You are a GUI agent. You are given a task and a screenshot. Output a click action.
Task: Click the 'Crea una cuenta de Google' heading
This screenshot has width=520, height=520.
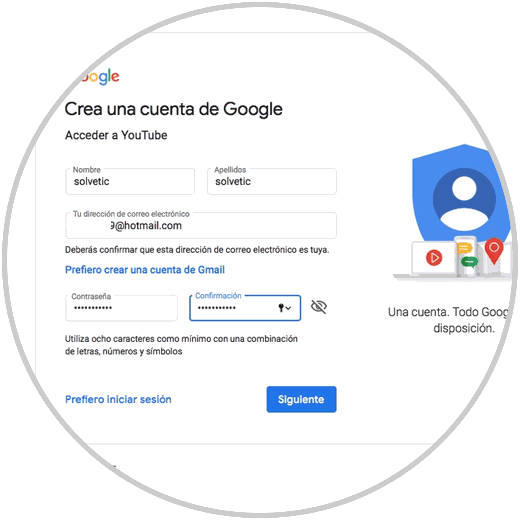point(173,110)
